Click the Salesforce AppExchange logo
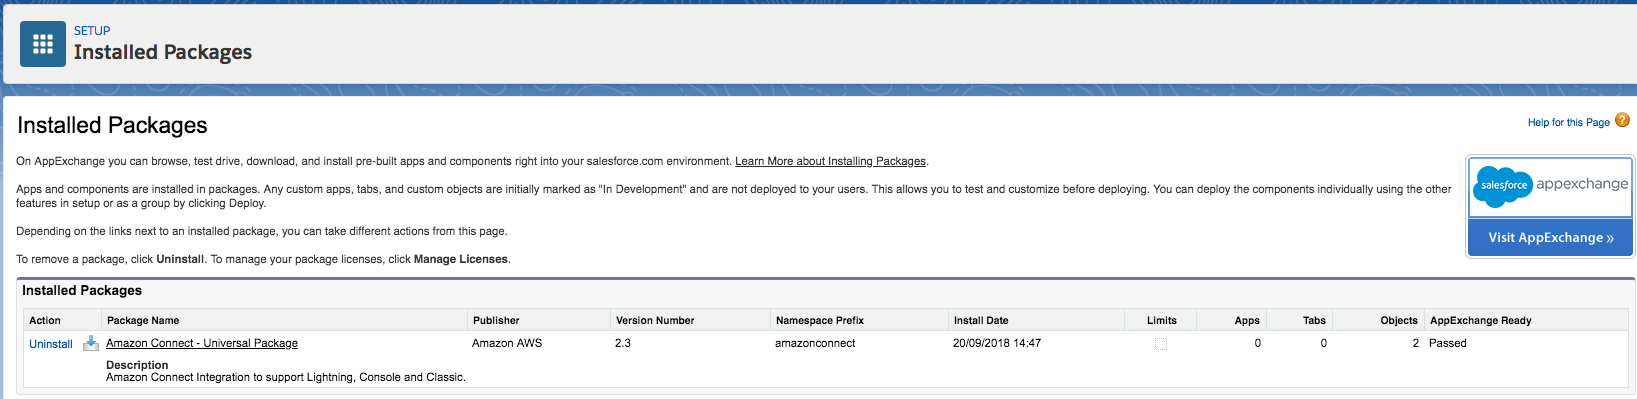 [1551, 186]
